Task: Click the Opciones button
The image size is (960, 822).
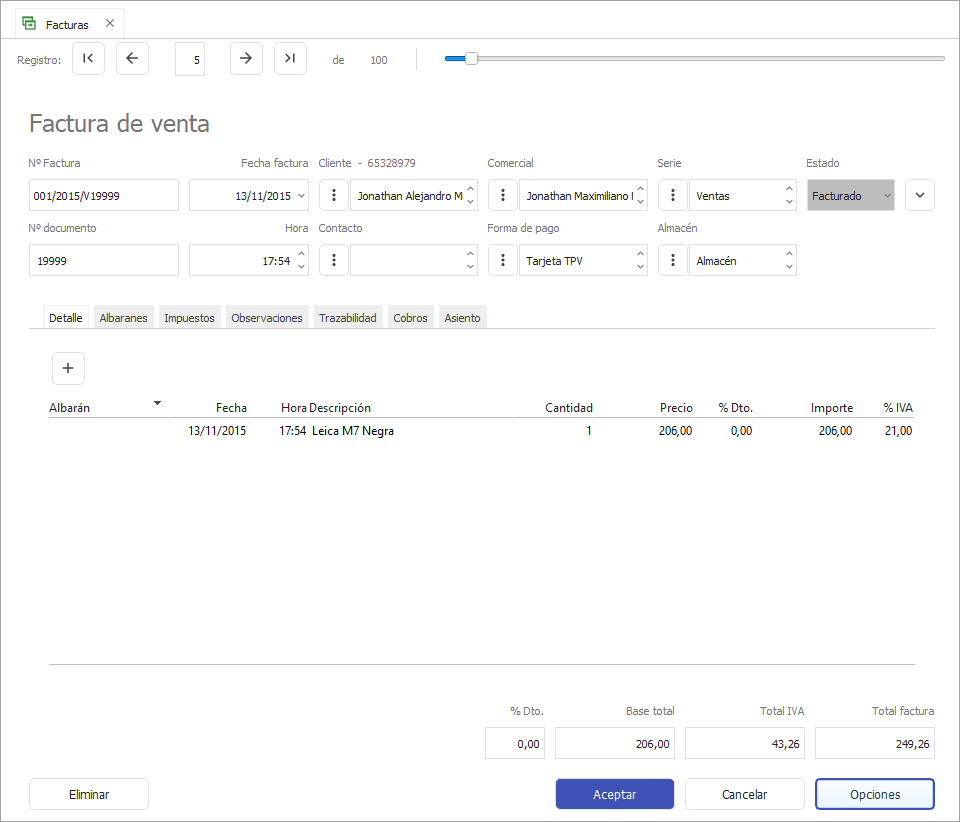Action: click(x=874, y=795)
